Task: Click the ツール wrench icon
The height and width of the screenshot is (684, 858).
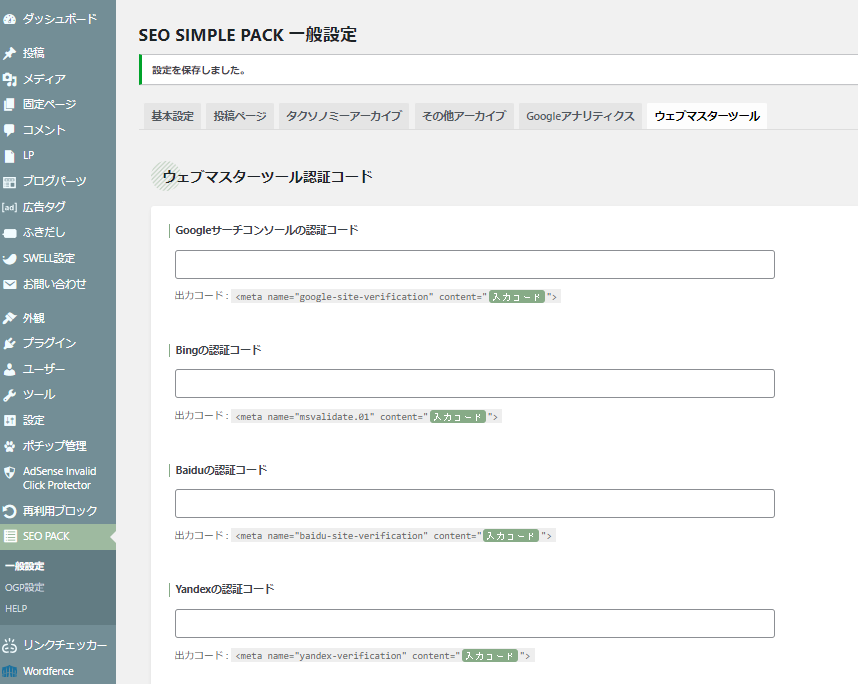Action: (10, 395)
